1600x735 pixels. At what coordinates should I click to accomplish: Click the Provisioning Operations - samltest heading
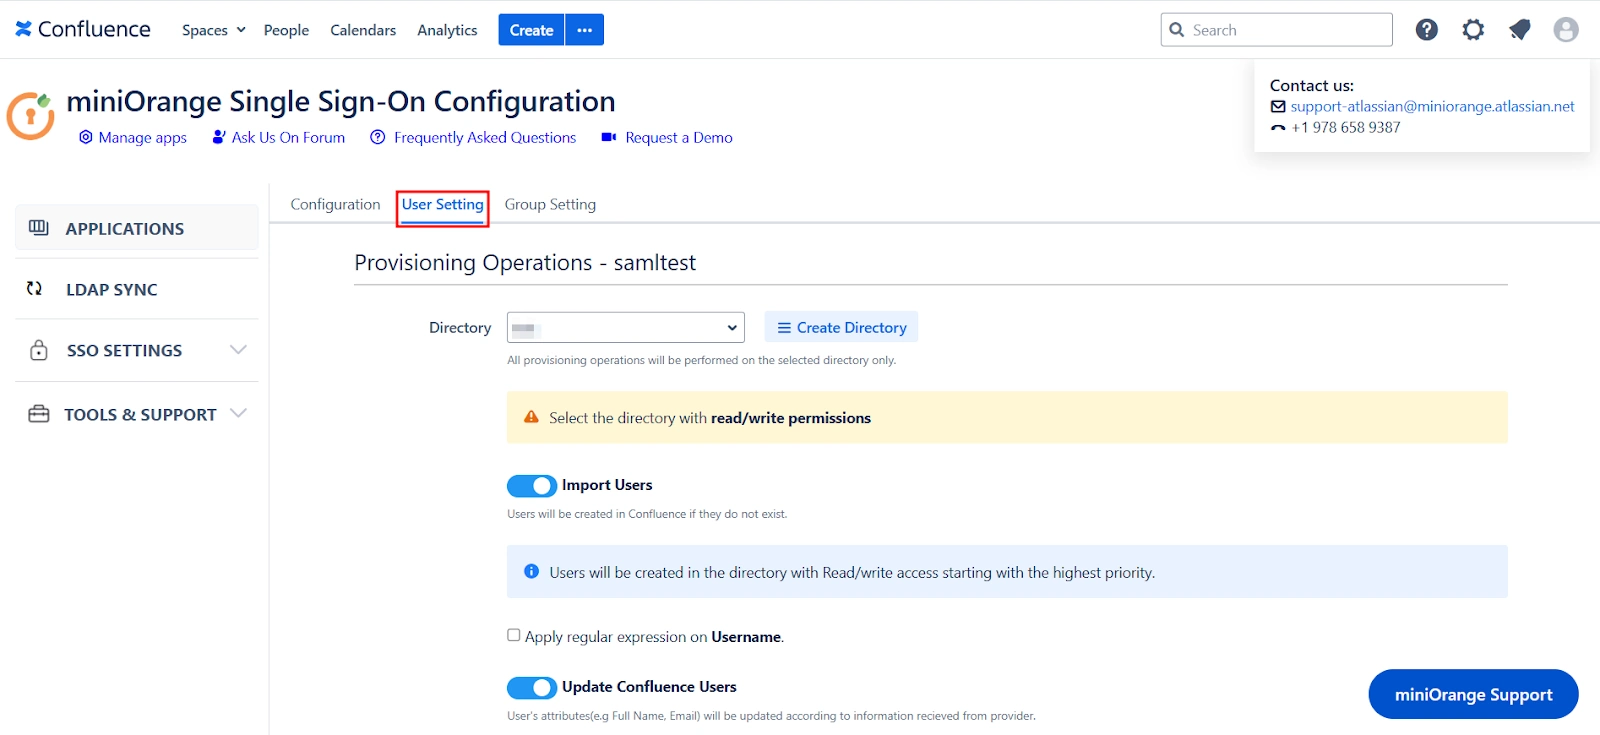pos(525,262)
